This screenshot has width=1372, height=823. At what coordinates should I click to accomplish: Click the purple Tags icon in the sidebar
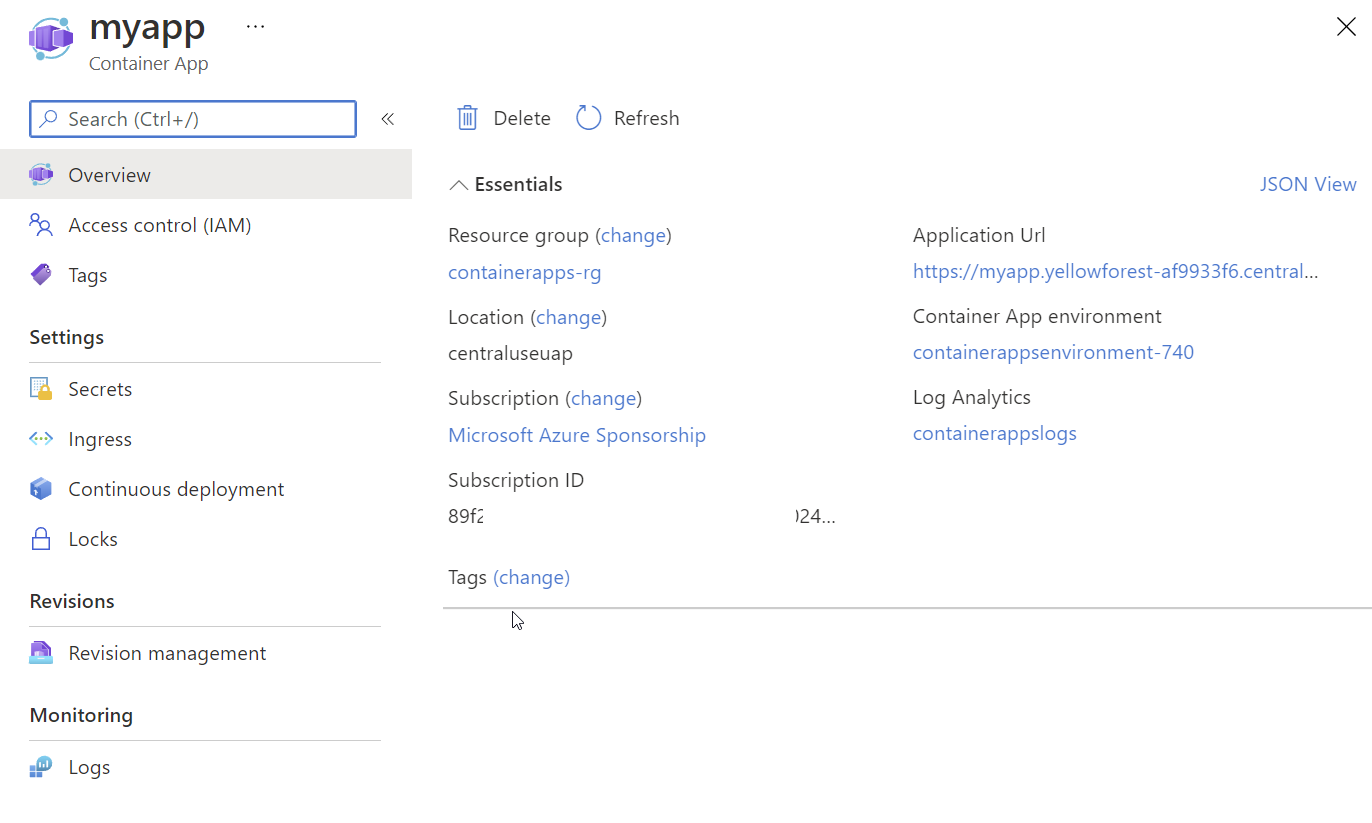[41, 275]
